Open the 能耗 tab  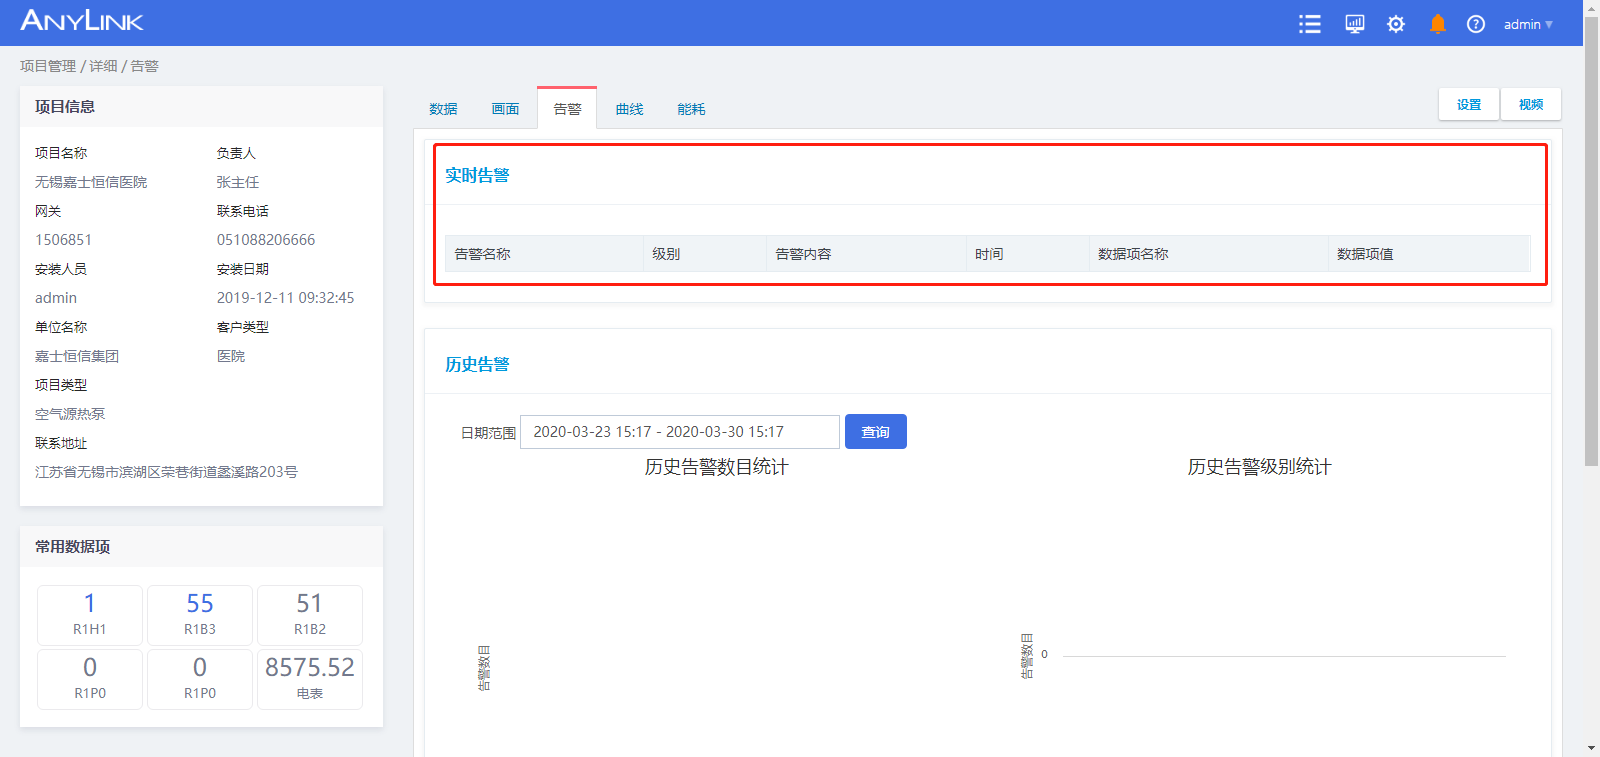click(691, 109)
